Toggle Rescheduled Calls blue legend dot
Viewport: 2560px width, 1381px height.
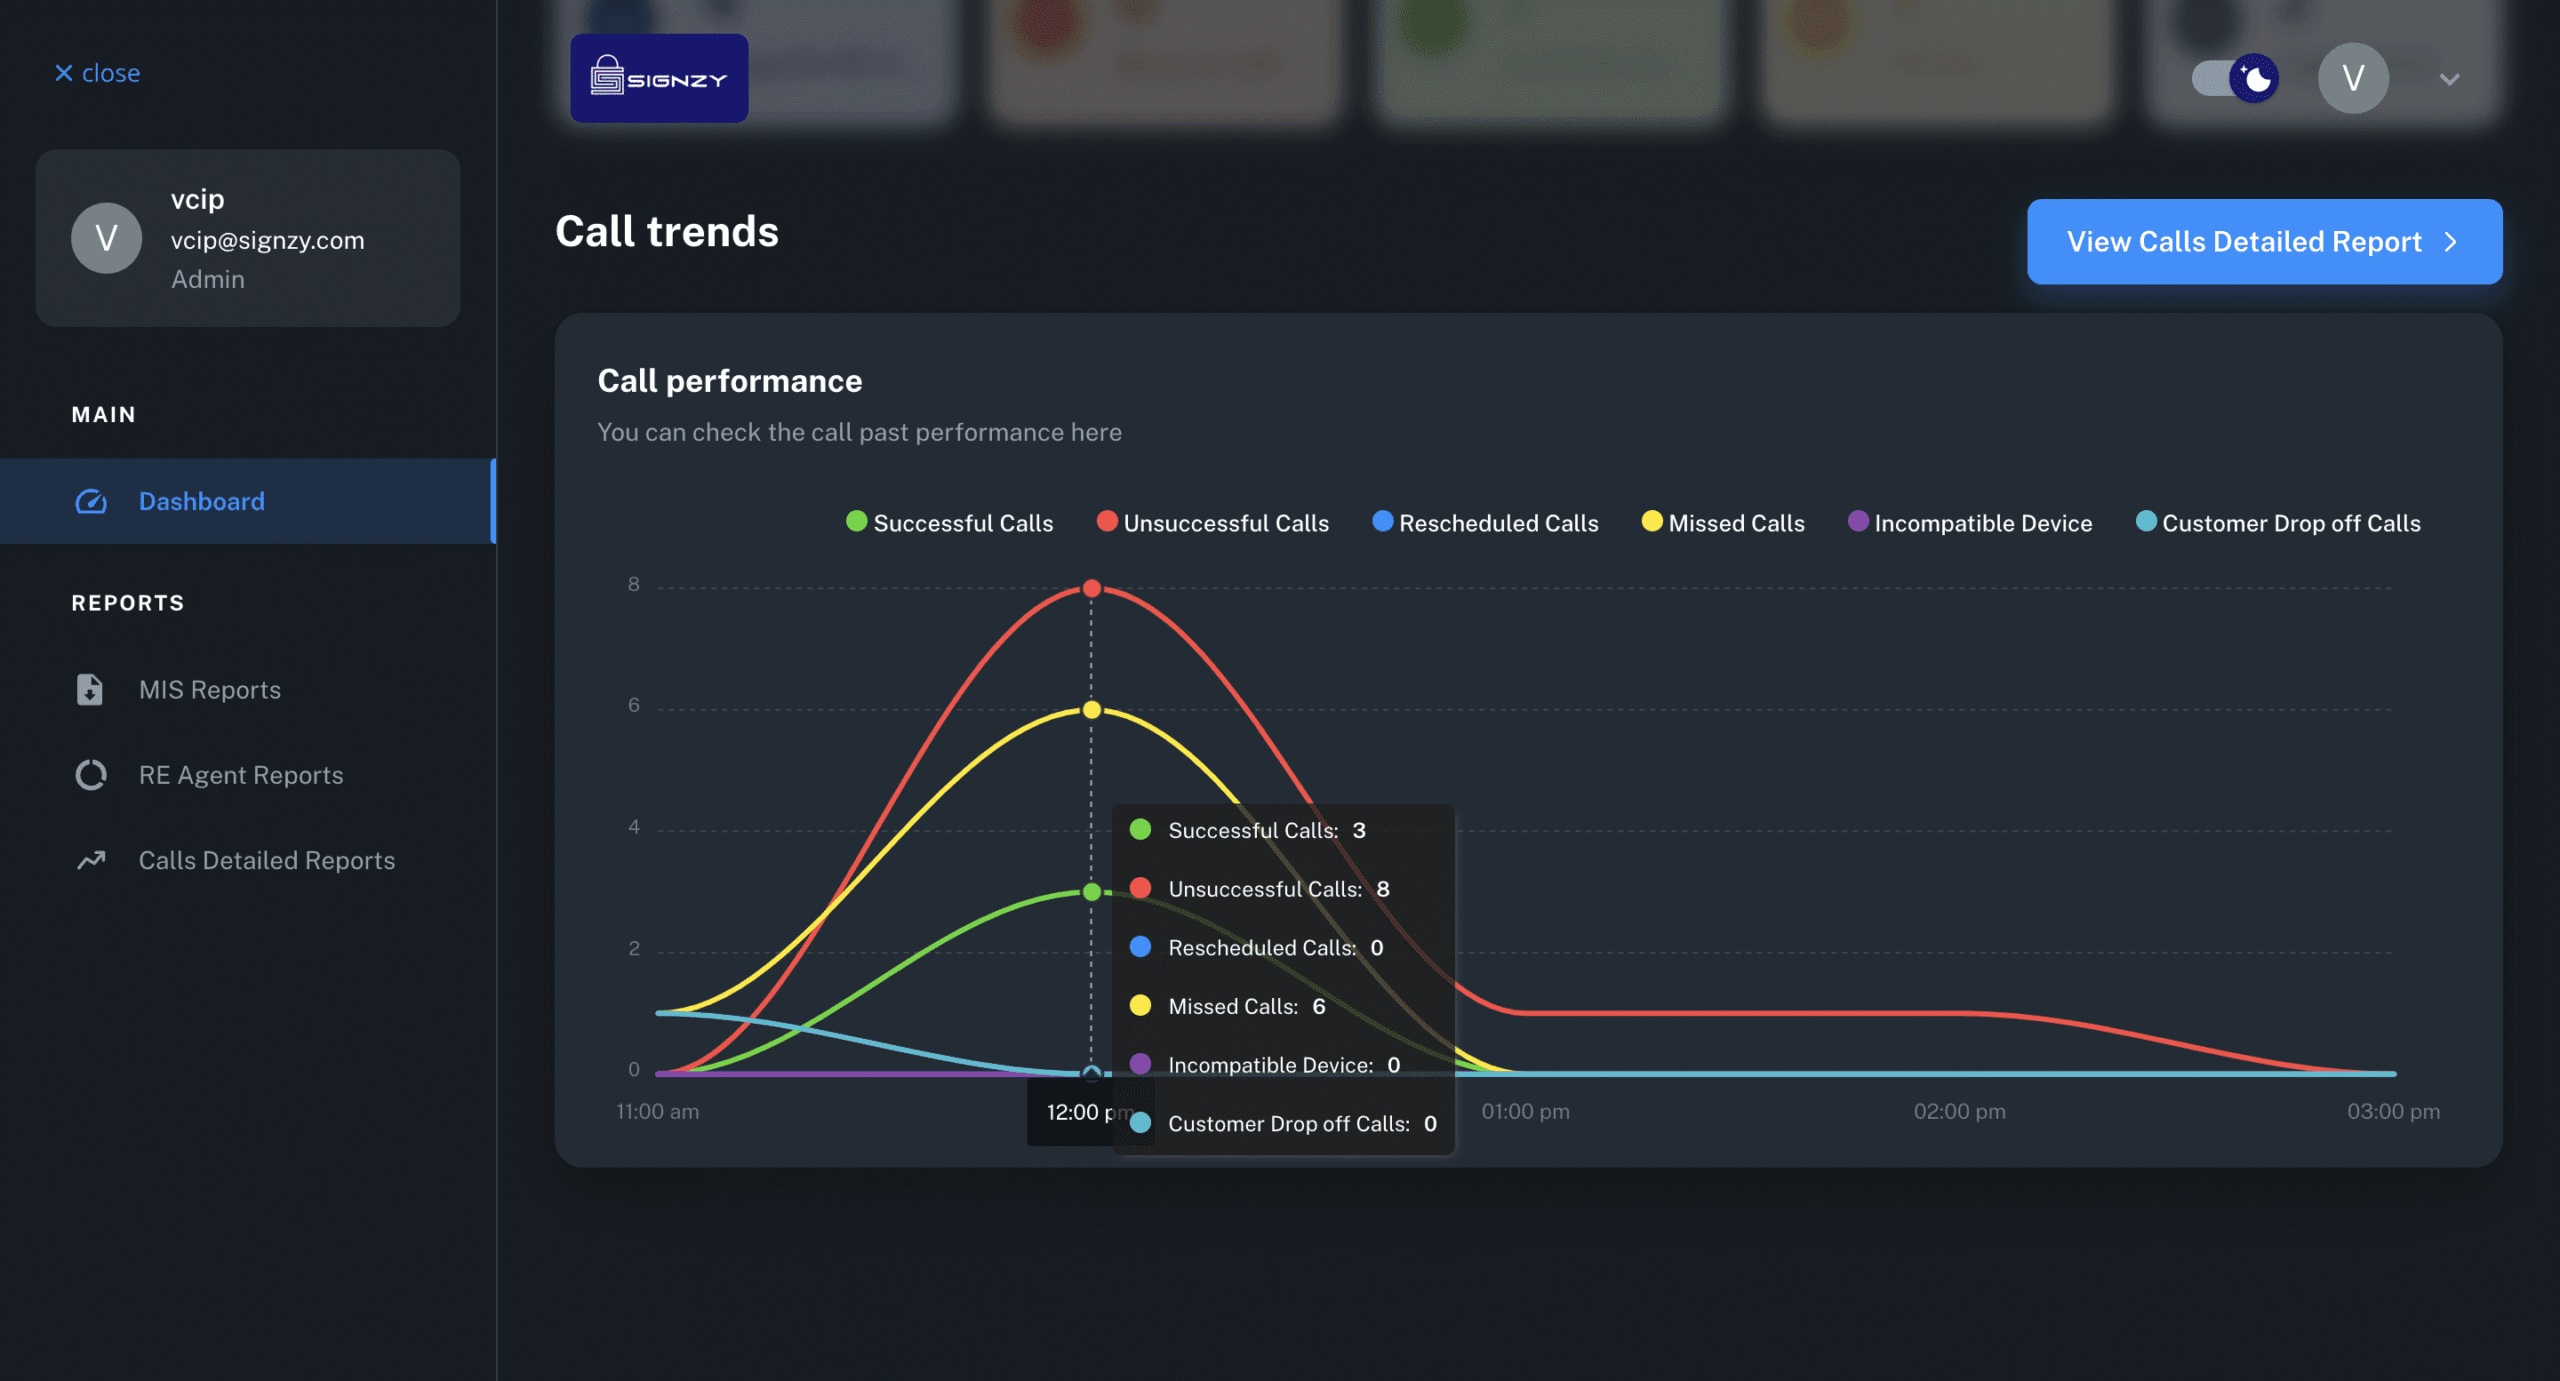(1382, 521)
